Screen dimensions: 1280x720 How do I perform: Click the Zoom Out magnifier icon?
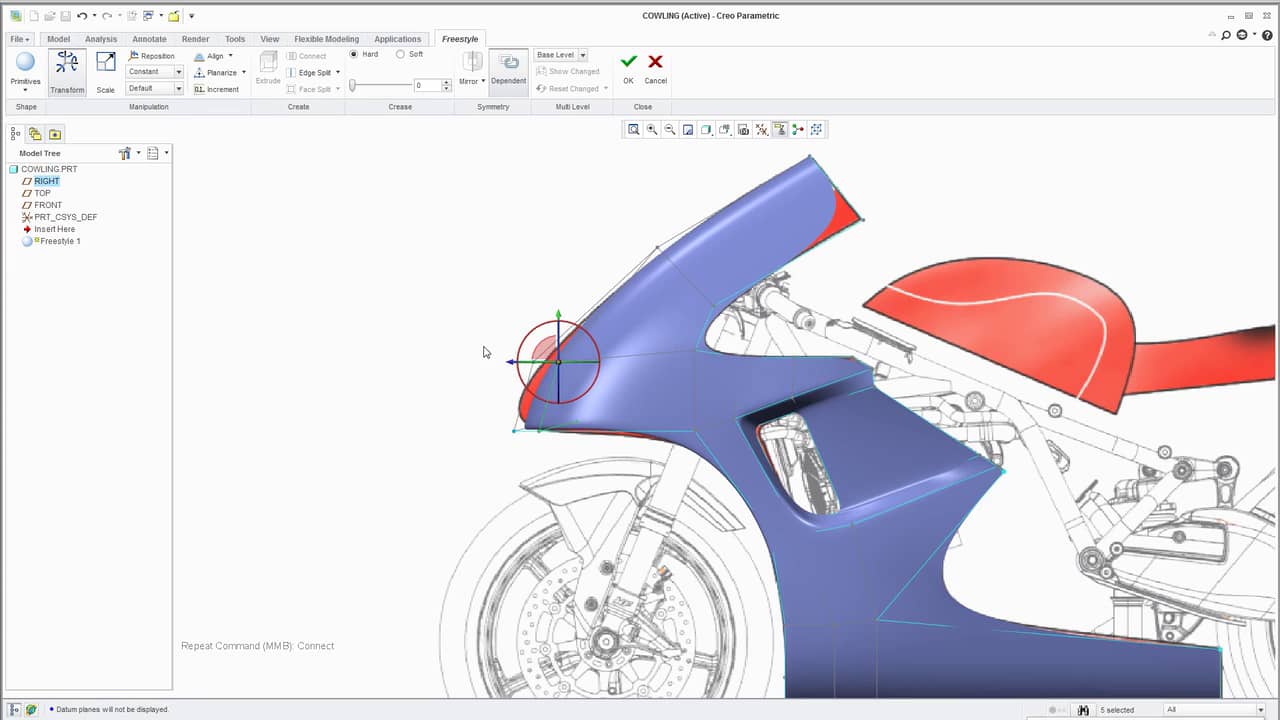point(670,130)
